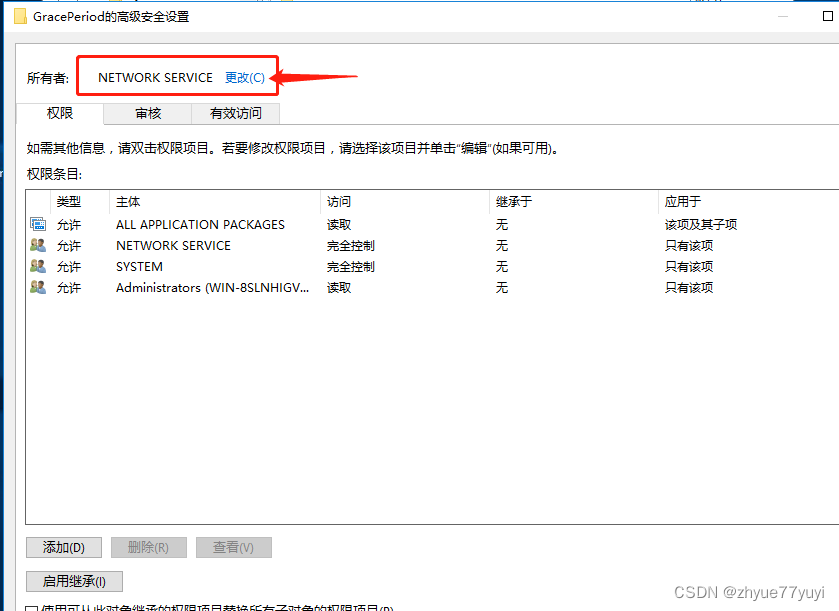This screenshot has width=839, height=611.
Task: Select the Administrators (WIN-8SLNHIGV... entry
Action: (x=432, y=287)
